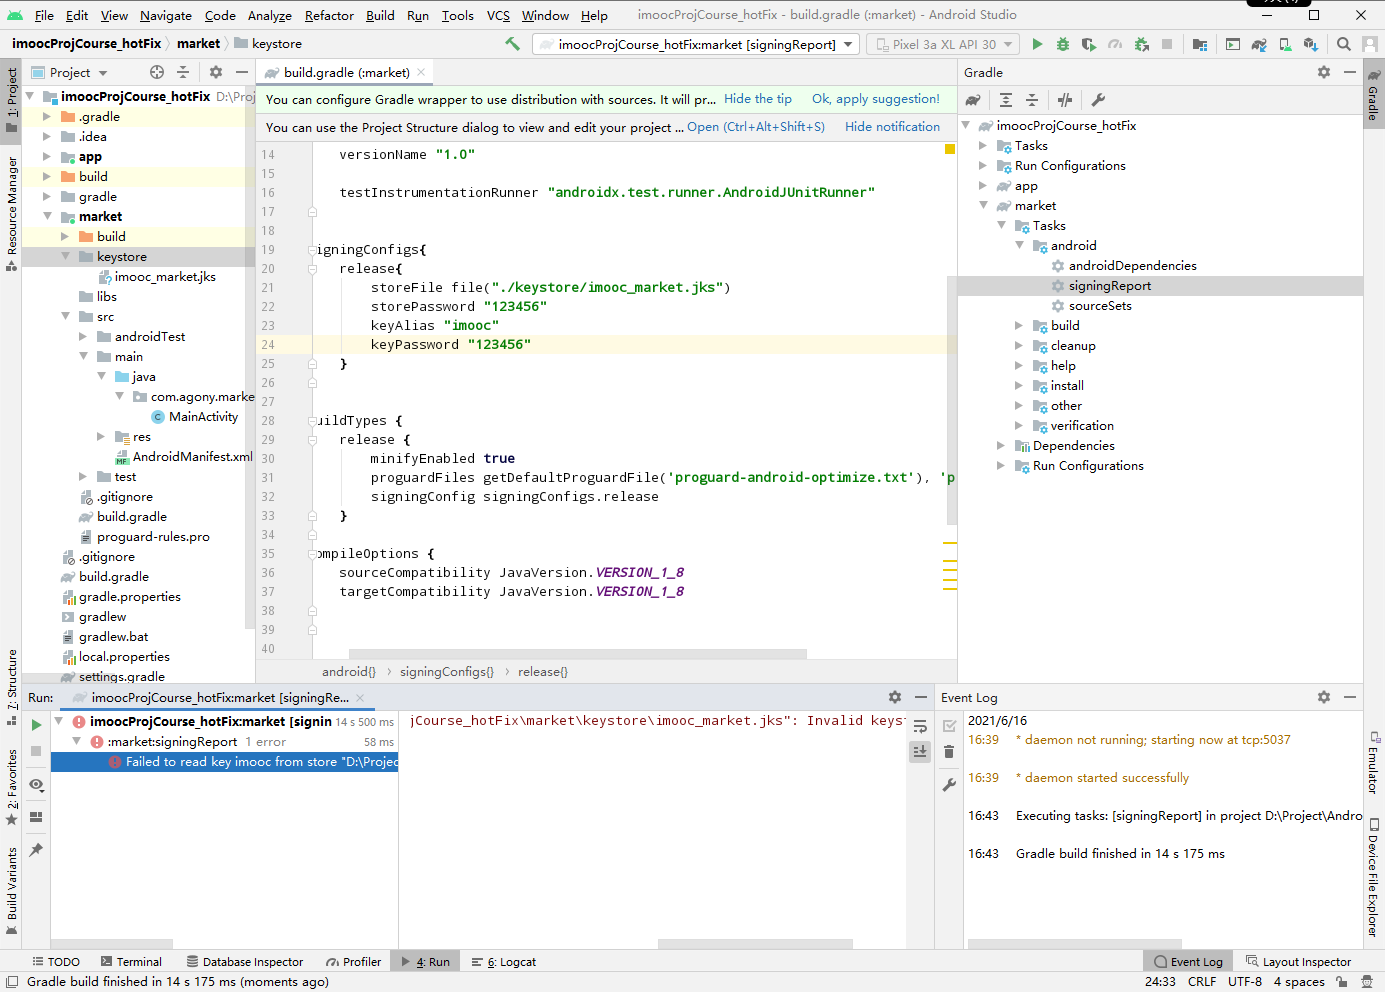Open Gradle build tool settings wrench

(x=1098, y=100)
